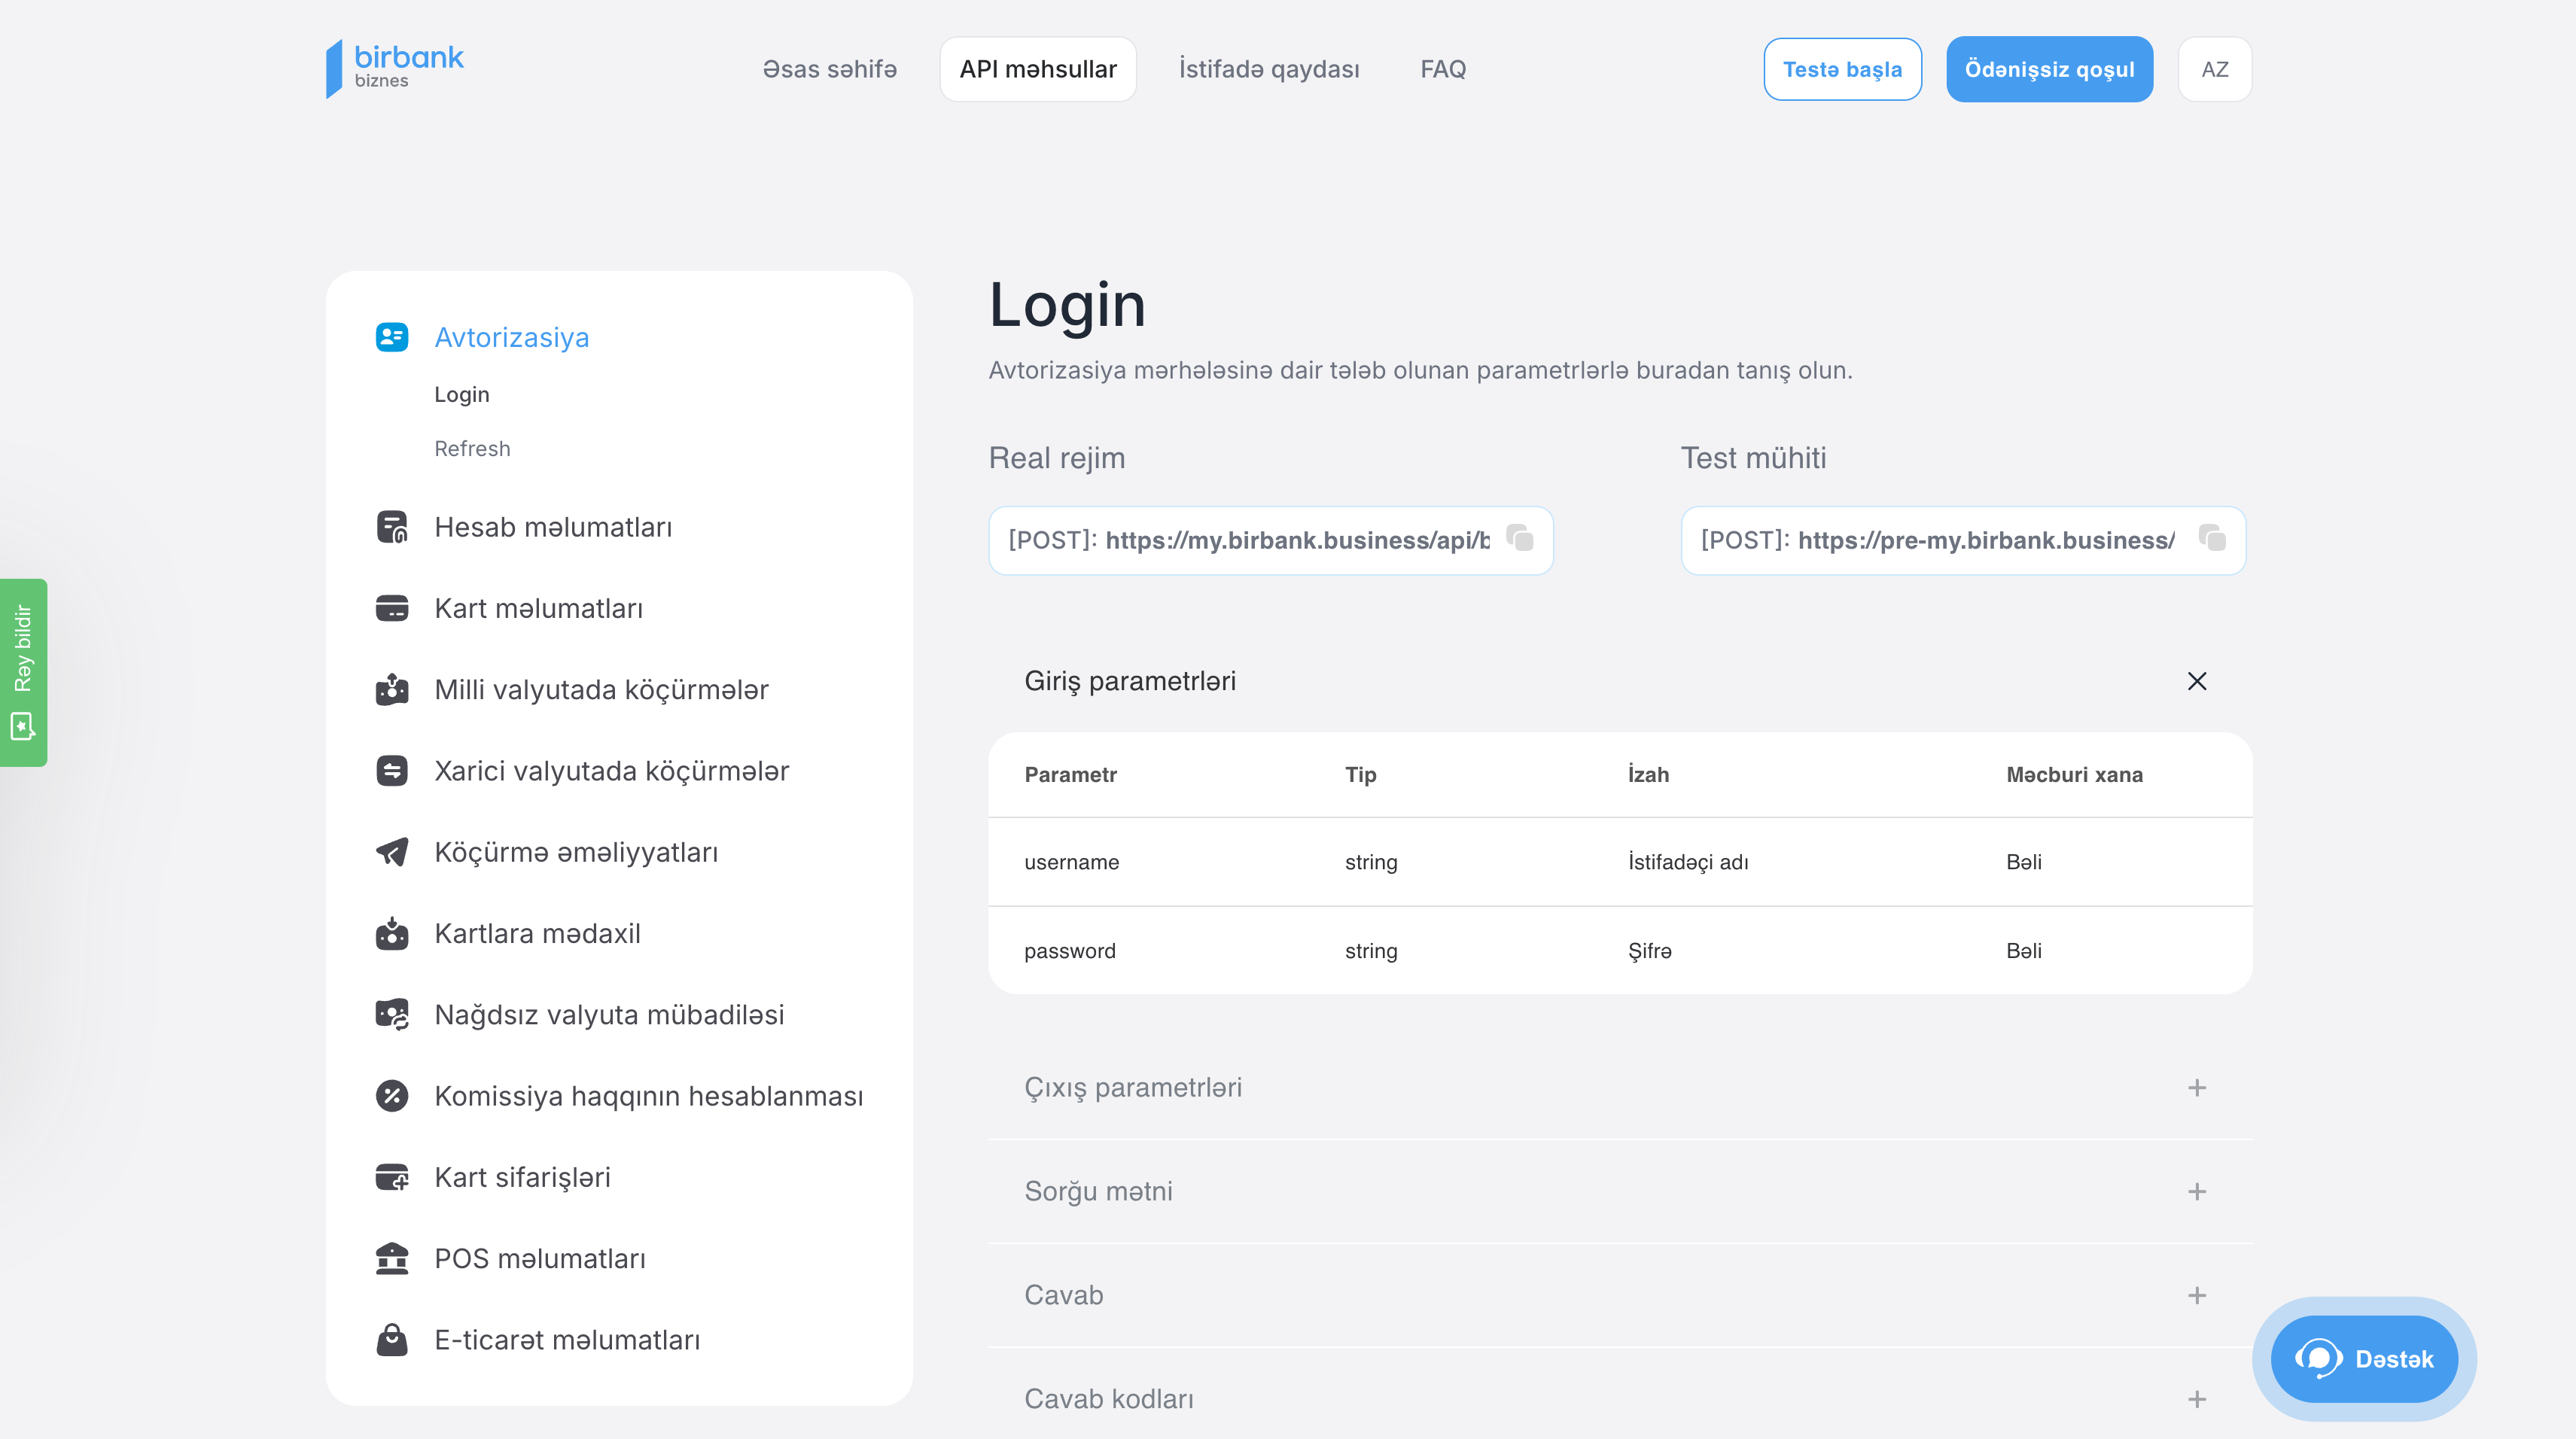Open the FAQ page
The image size is (2576, 1439).
point(1442,69)
